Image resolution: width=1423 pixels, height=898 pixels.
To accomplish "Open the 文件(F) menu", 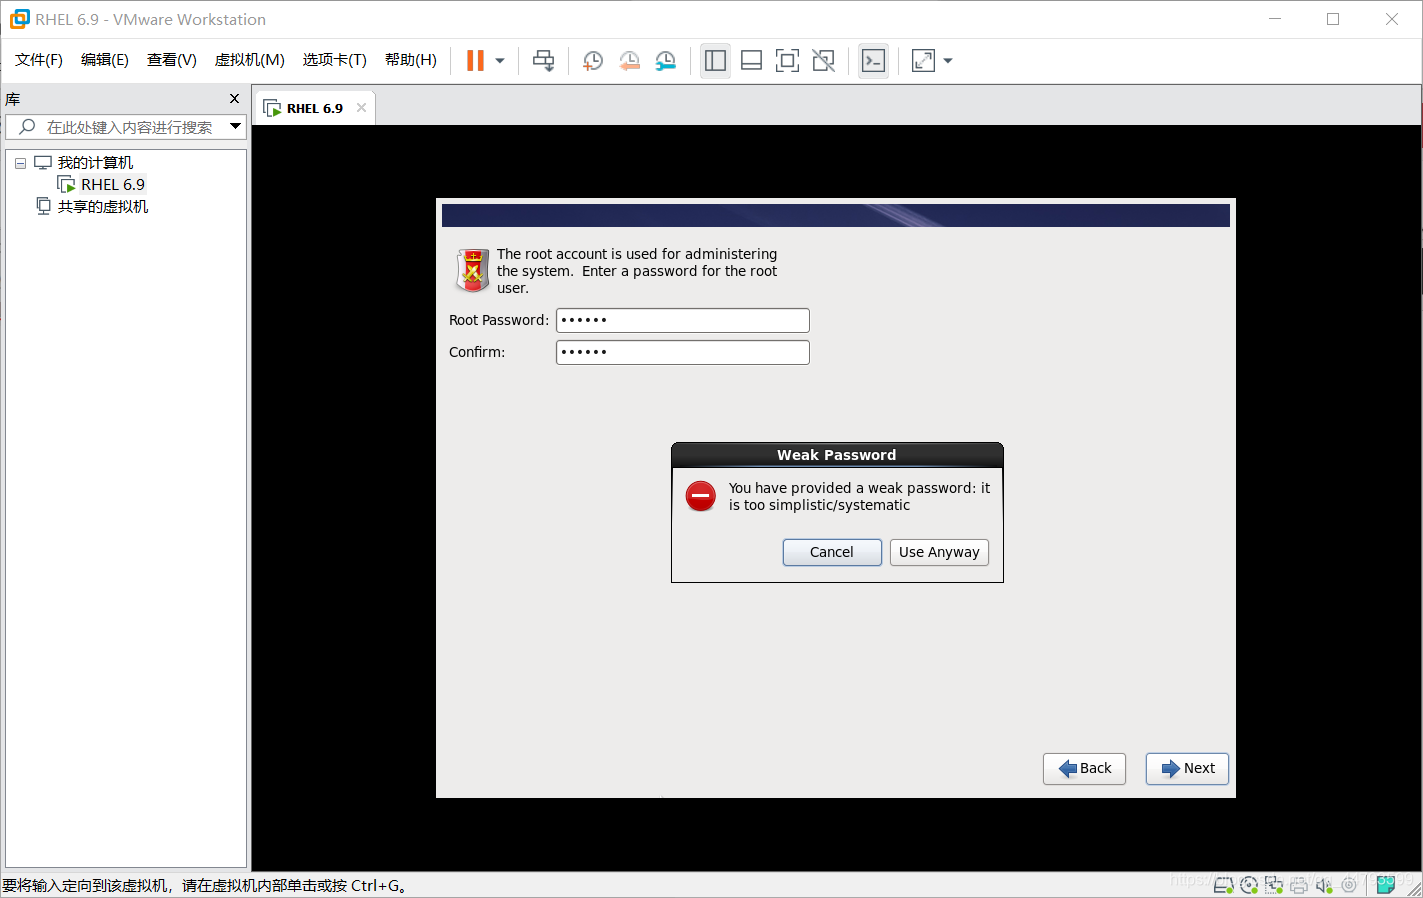I will coord(39,60).
